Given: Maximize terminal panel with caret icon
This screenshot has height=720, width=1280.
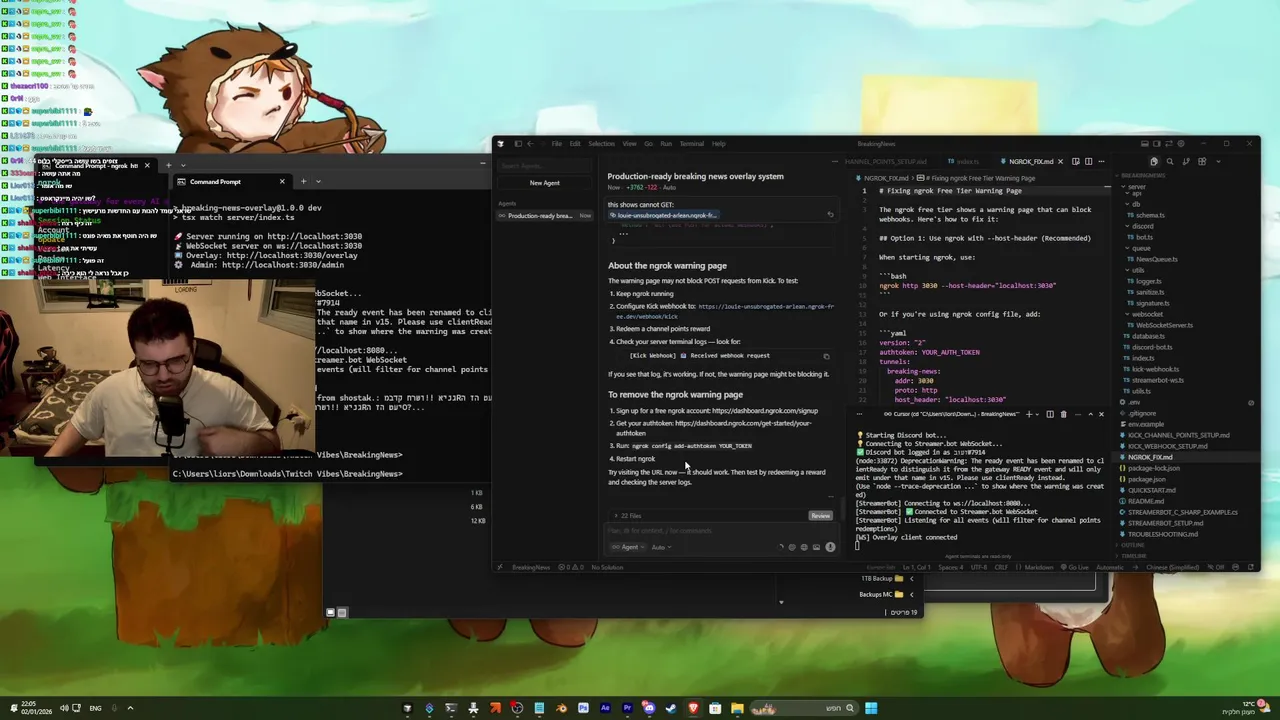Looking at the screenshot, I should click(1090, 414).
